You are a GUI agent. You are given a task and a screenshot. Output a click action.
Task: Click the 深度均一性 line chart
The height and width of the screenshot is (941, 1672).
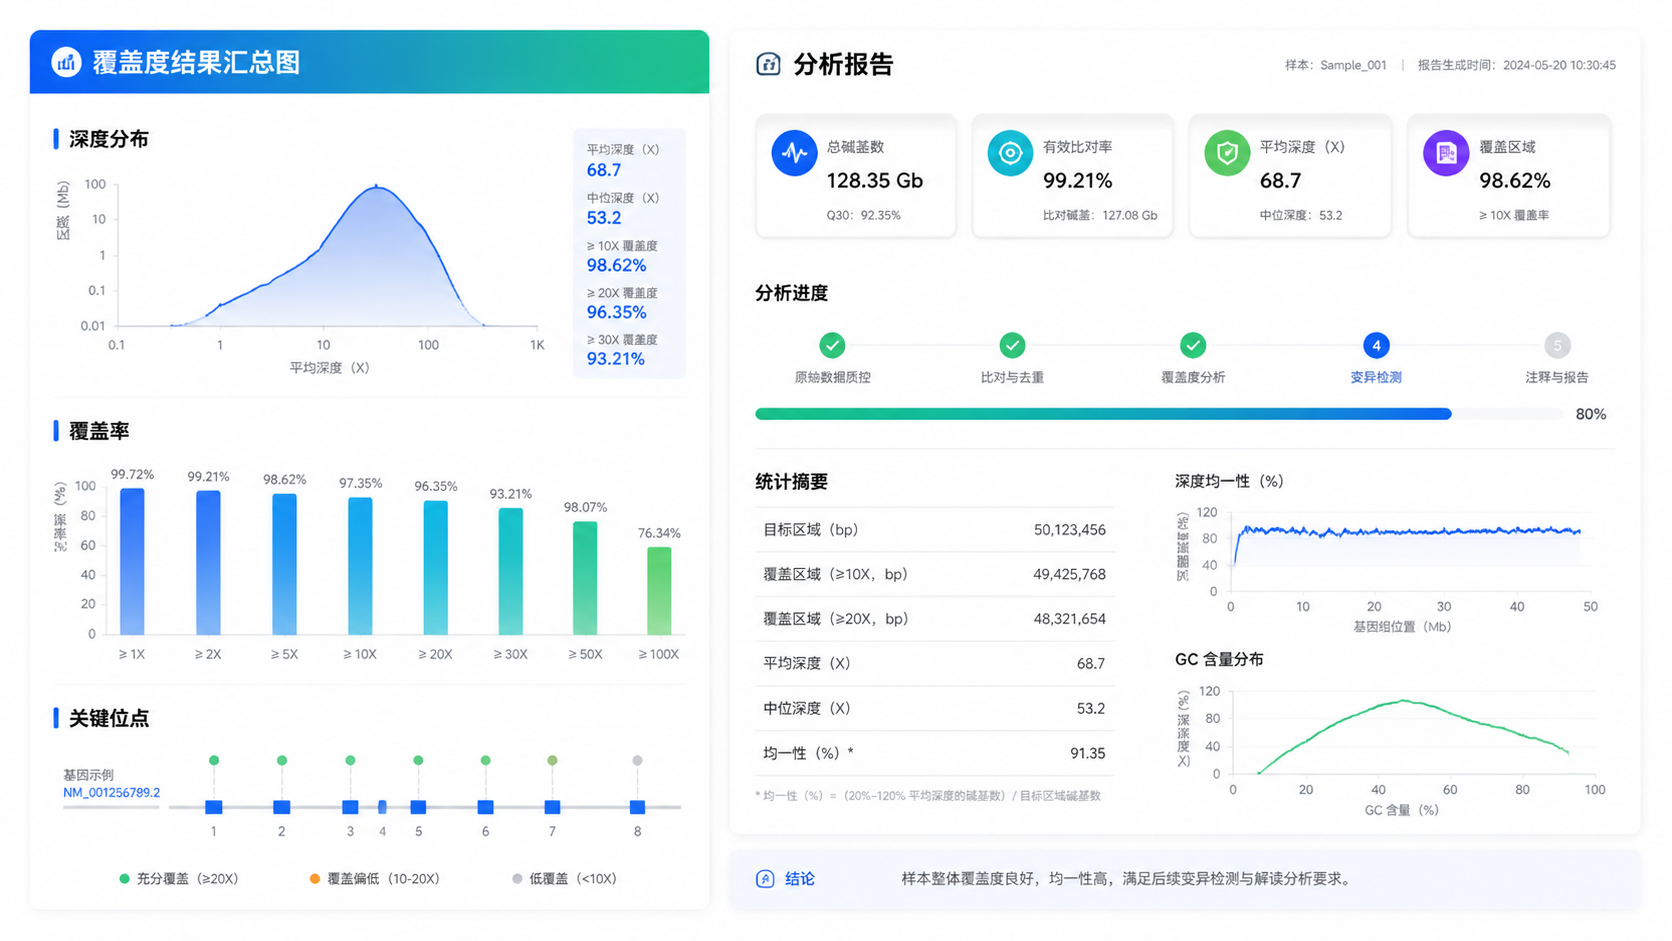coord(1408,551)
